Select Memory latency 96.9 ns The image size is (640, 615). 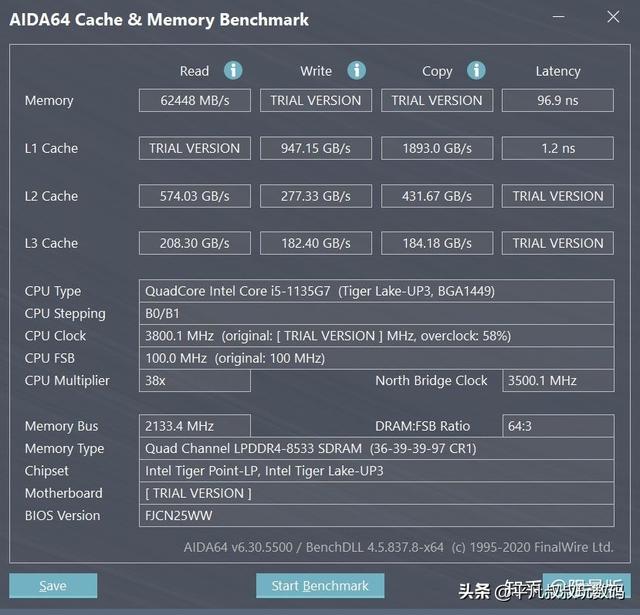point(558,100)
